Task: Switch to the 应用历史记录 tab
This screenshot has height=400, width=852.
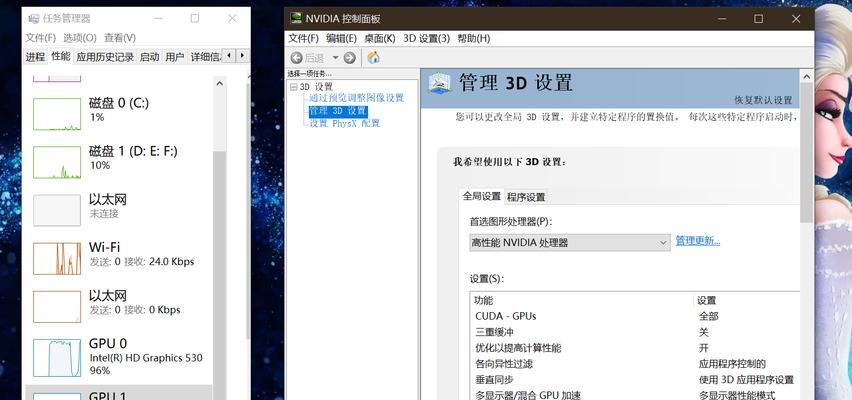Action: pos(105,57)
